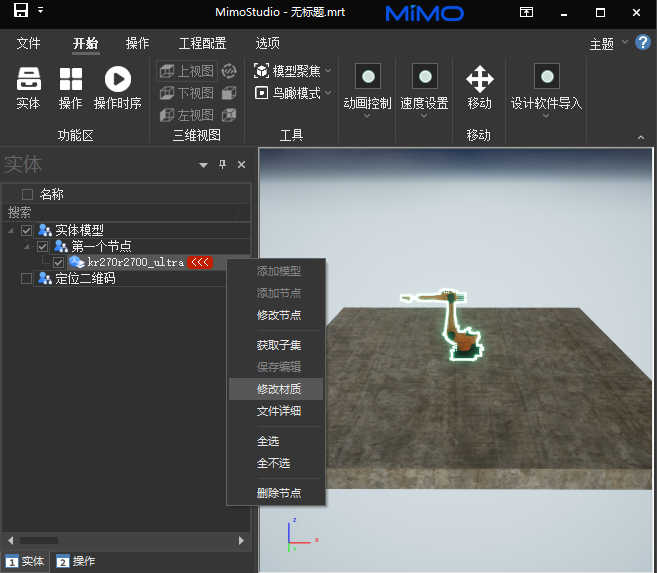Click the 设计软件导入 import icon
Screen dimensions: 657x573
pyautogui.click(x=546, y=77)
